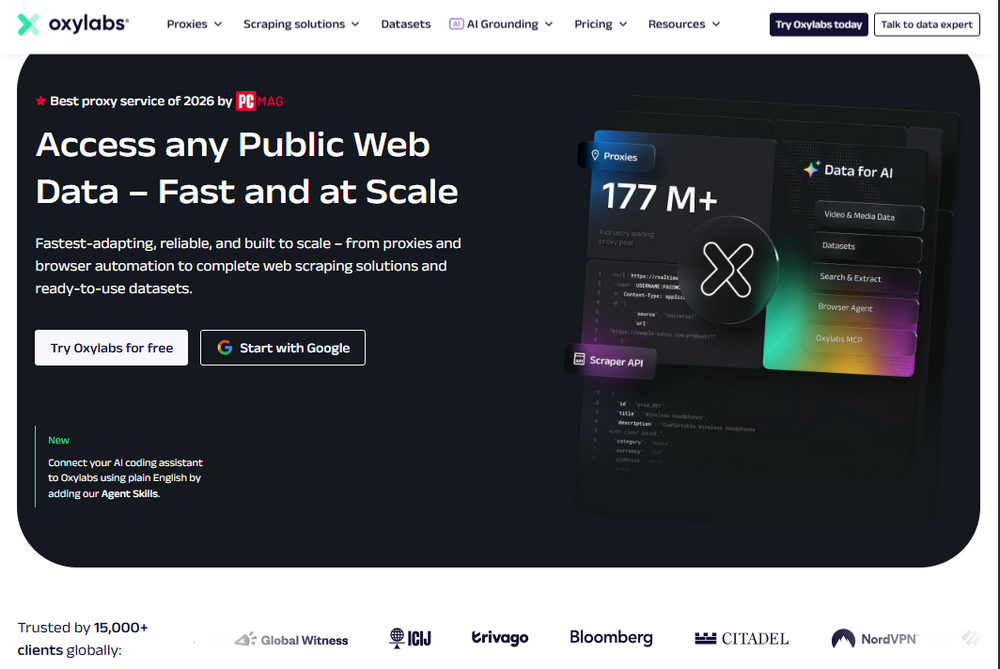This screenshot has width=1000, height=669.
Task: Click the Proxies location pin icon
Action: [x=594, y=155]
